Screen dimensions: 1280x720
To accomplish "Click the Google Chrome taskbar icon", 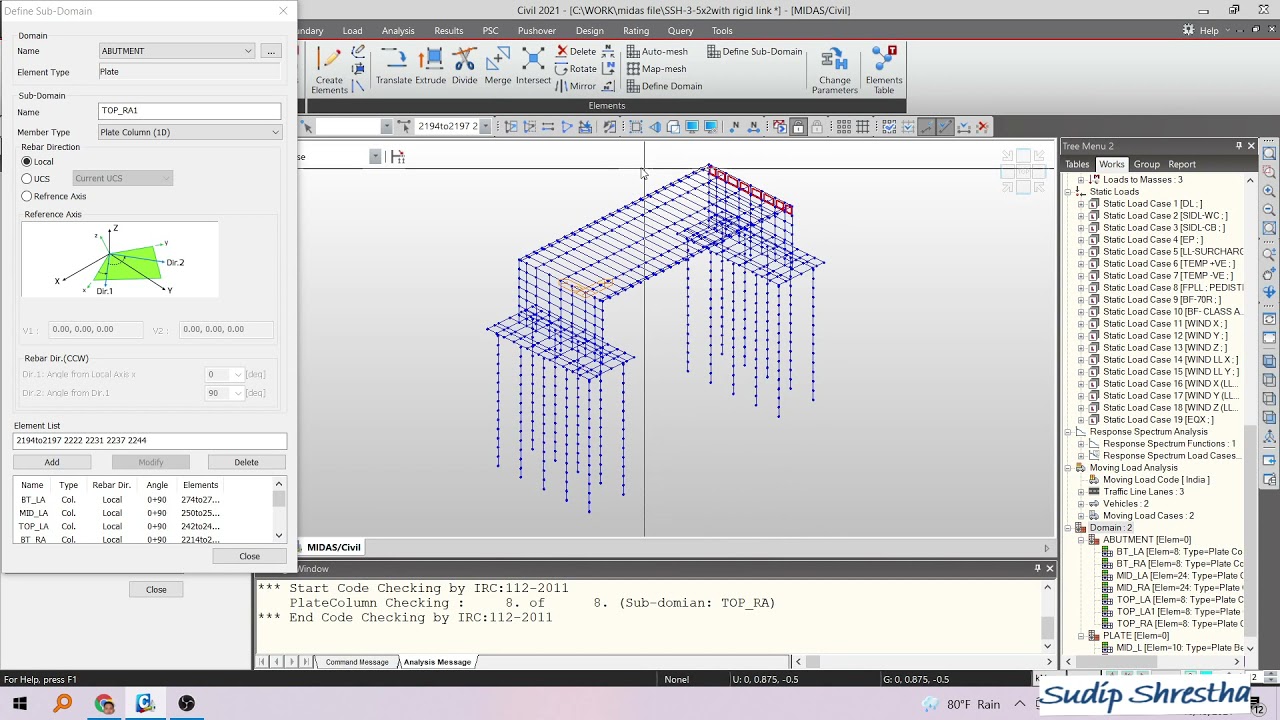I will pyautogui.click(x=104, y=704).
